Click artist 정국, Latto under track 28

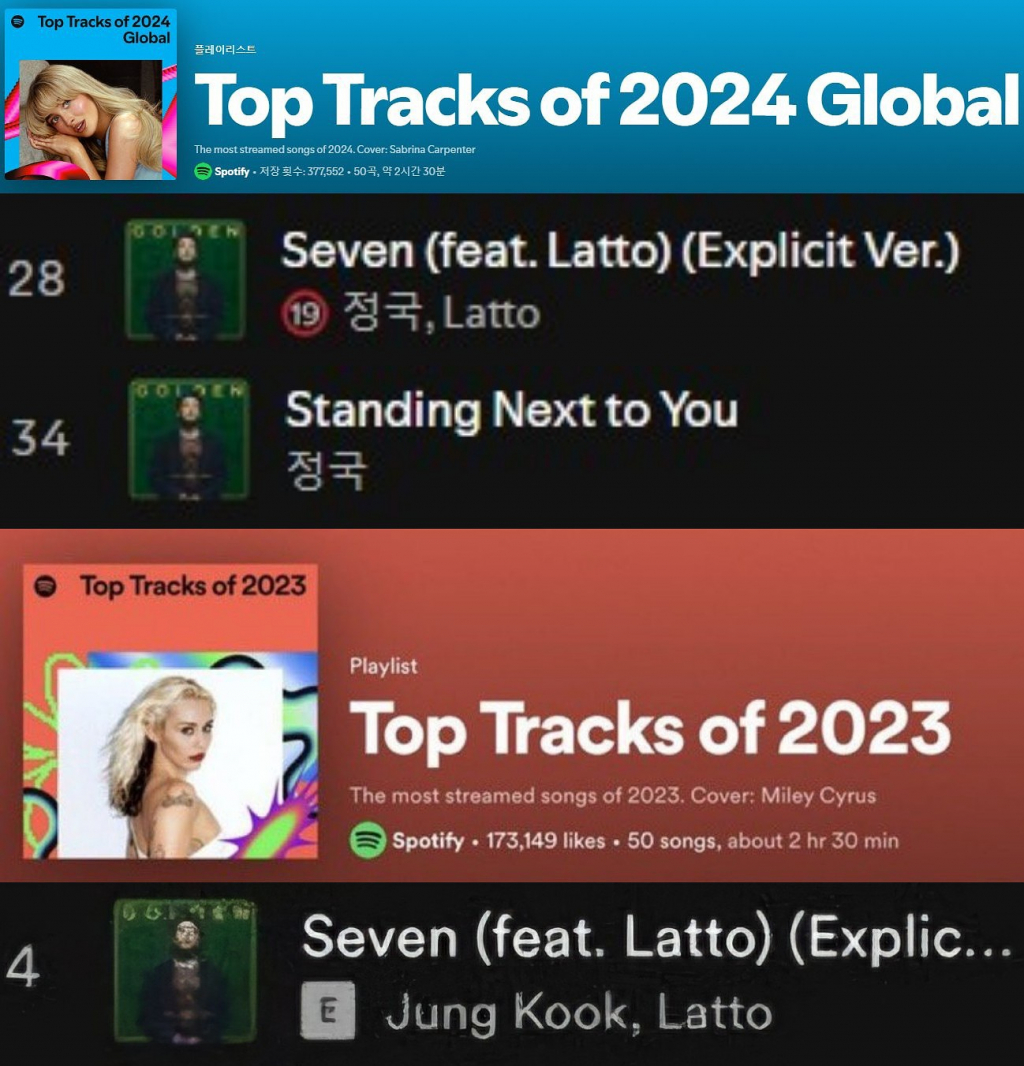pyautogui.click(x=440, y=315)
